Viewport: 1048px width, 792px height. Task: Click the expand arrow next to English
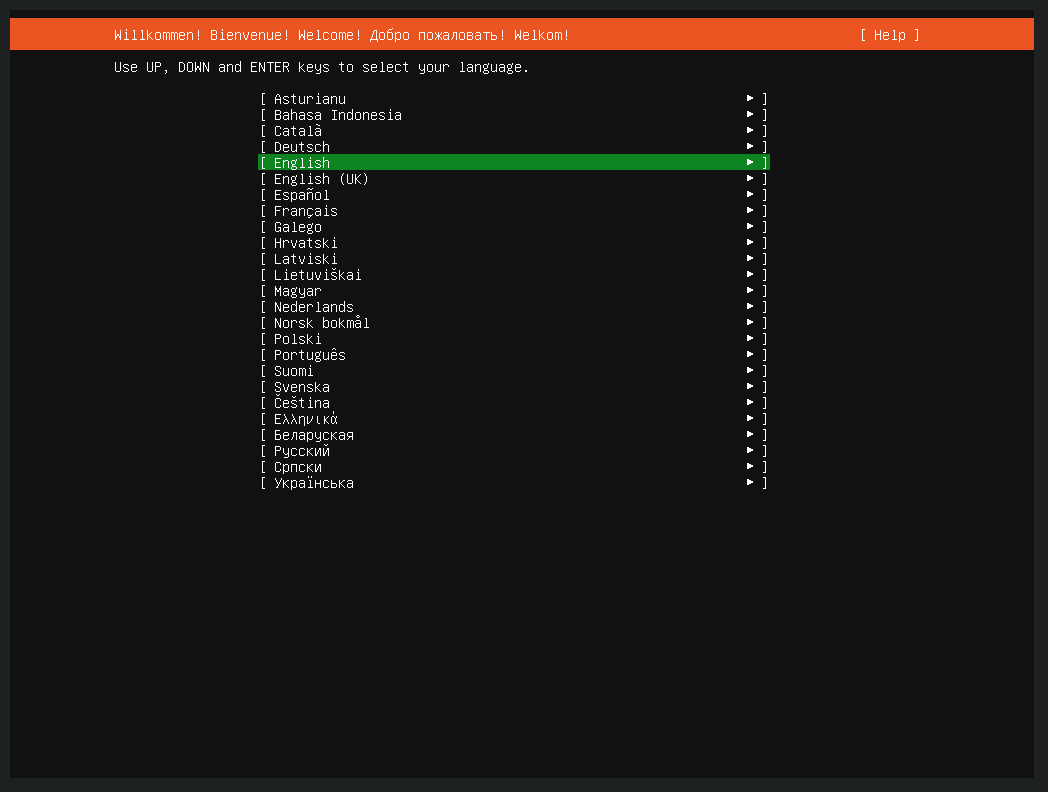click(x=749, y=161)
